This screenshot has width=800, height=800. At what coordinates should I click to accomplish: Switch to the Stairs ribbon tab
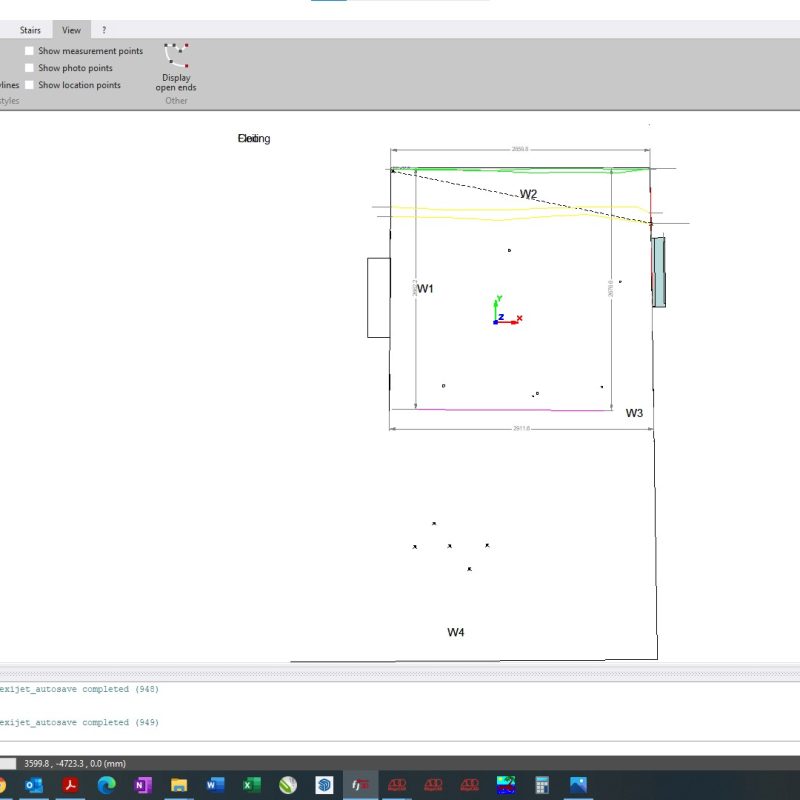pyautogui.click(x=30, y=30)
